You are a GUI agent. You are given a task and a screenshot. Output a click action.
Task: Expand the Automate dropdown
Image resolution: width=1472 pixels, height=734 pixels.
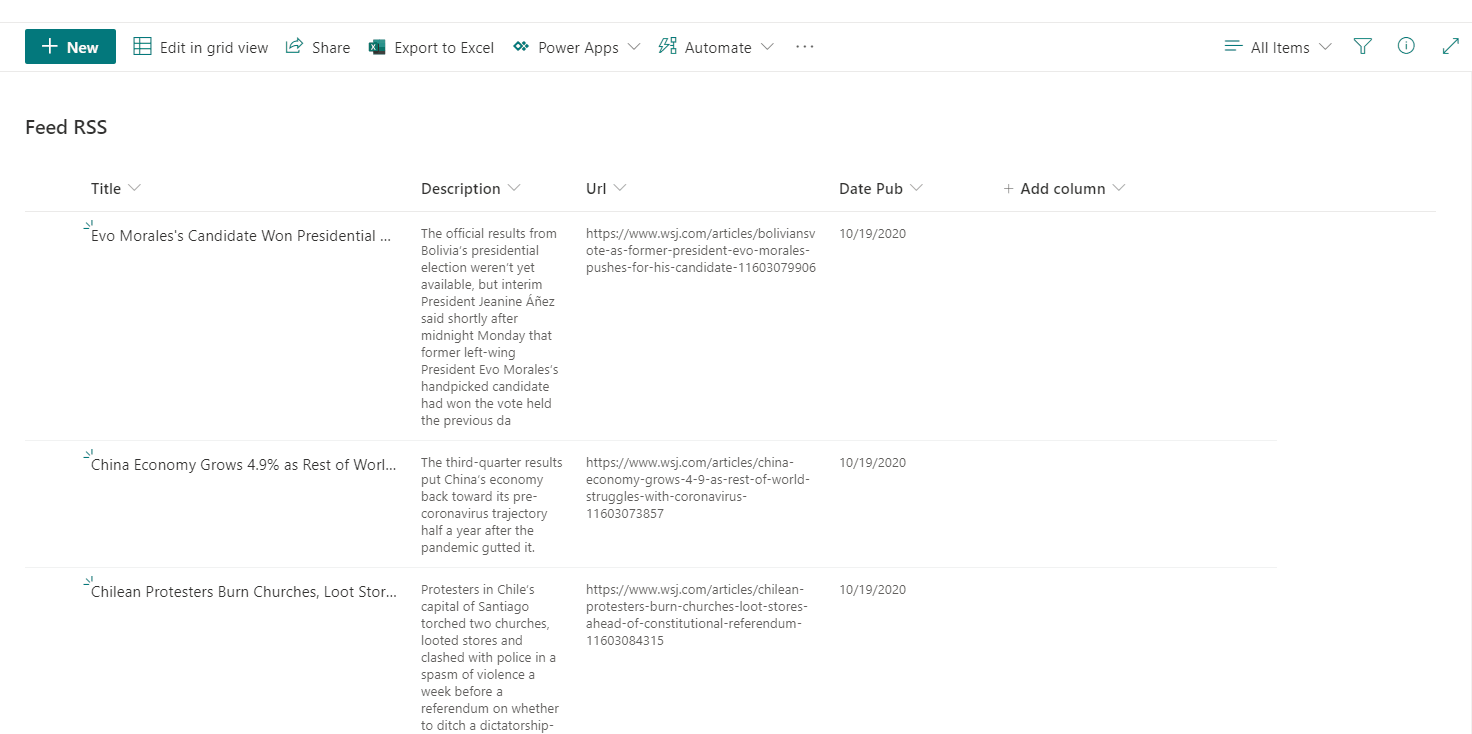(x=716, y=47)
